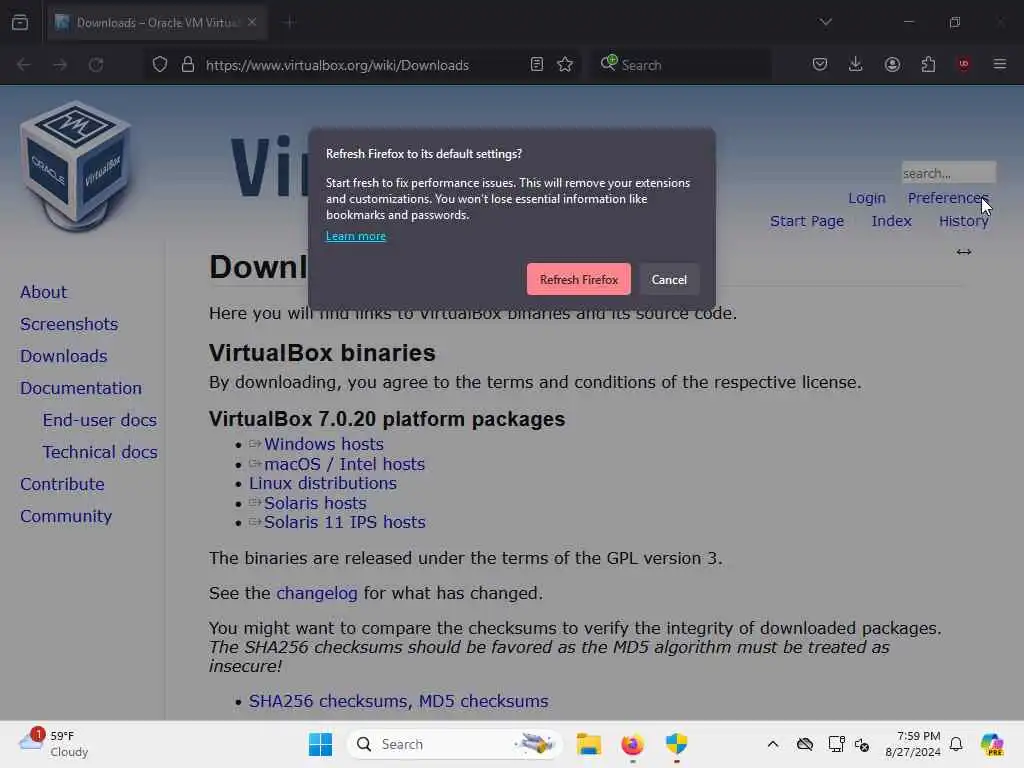The image size is (1024, 768).
Task: Open Technical docs sidebar link
Action: point(100,453)
